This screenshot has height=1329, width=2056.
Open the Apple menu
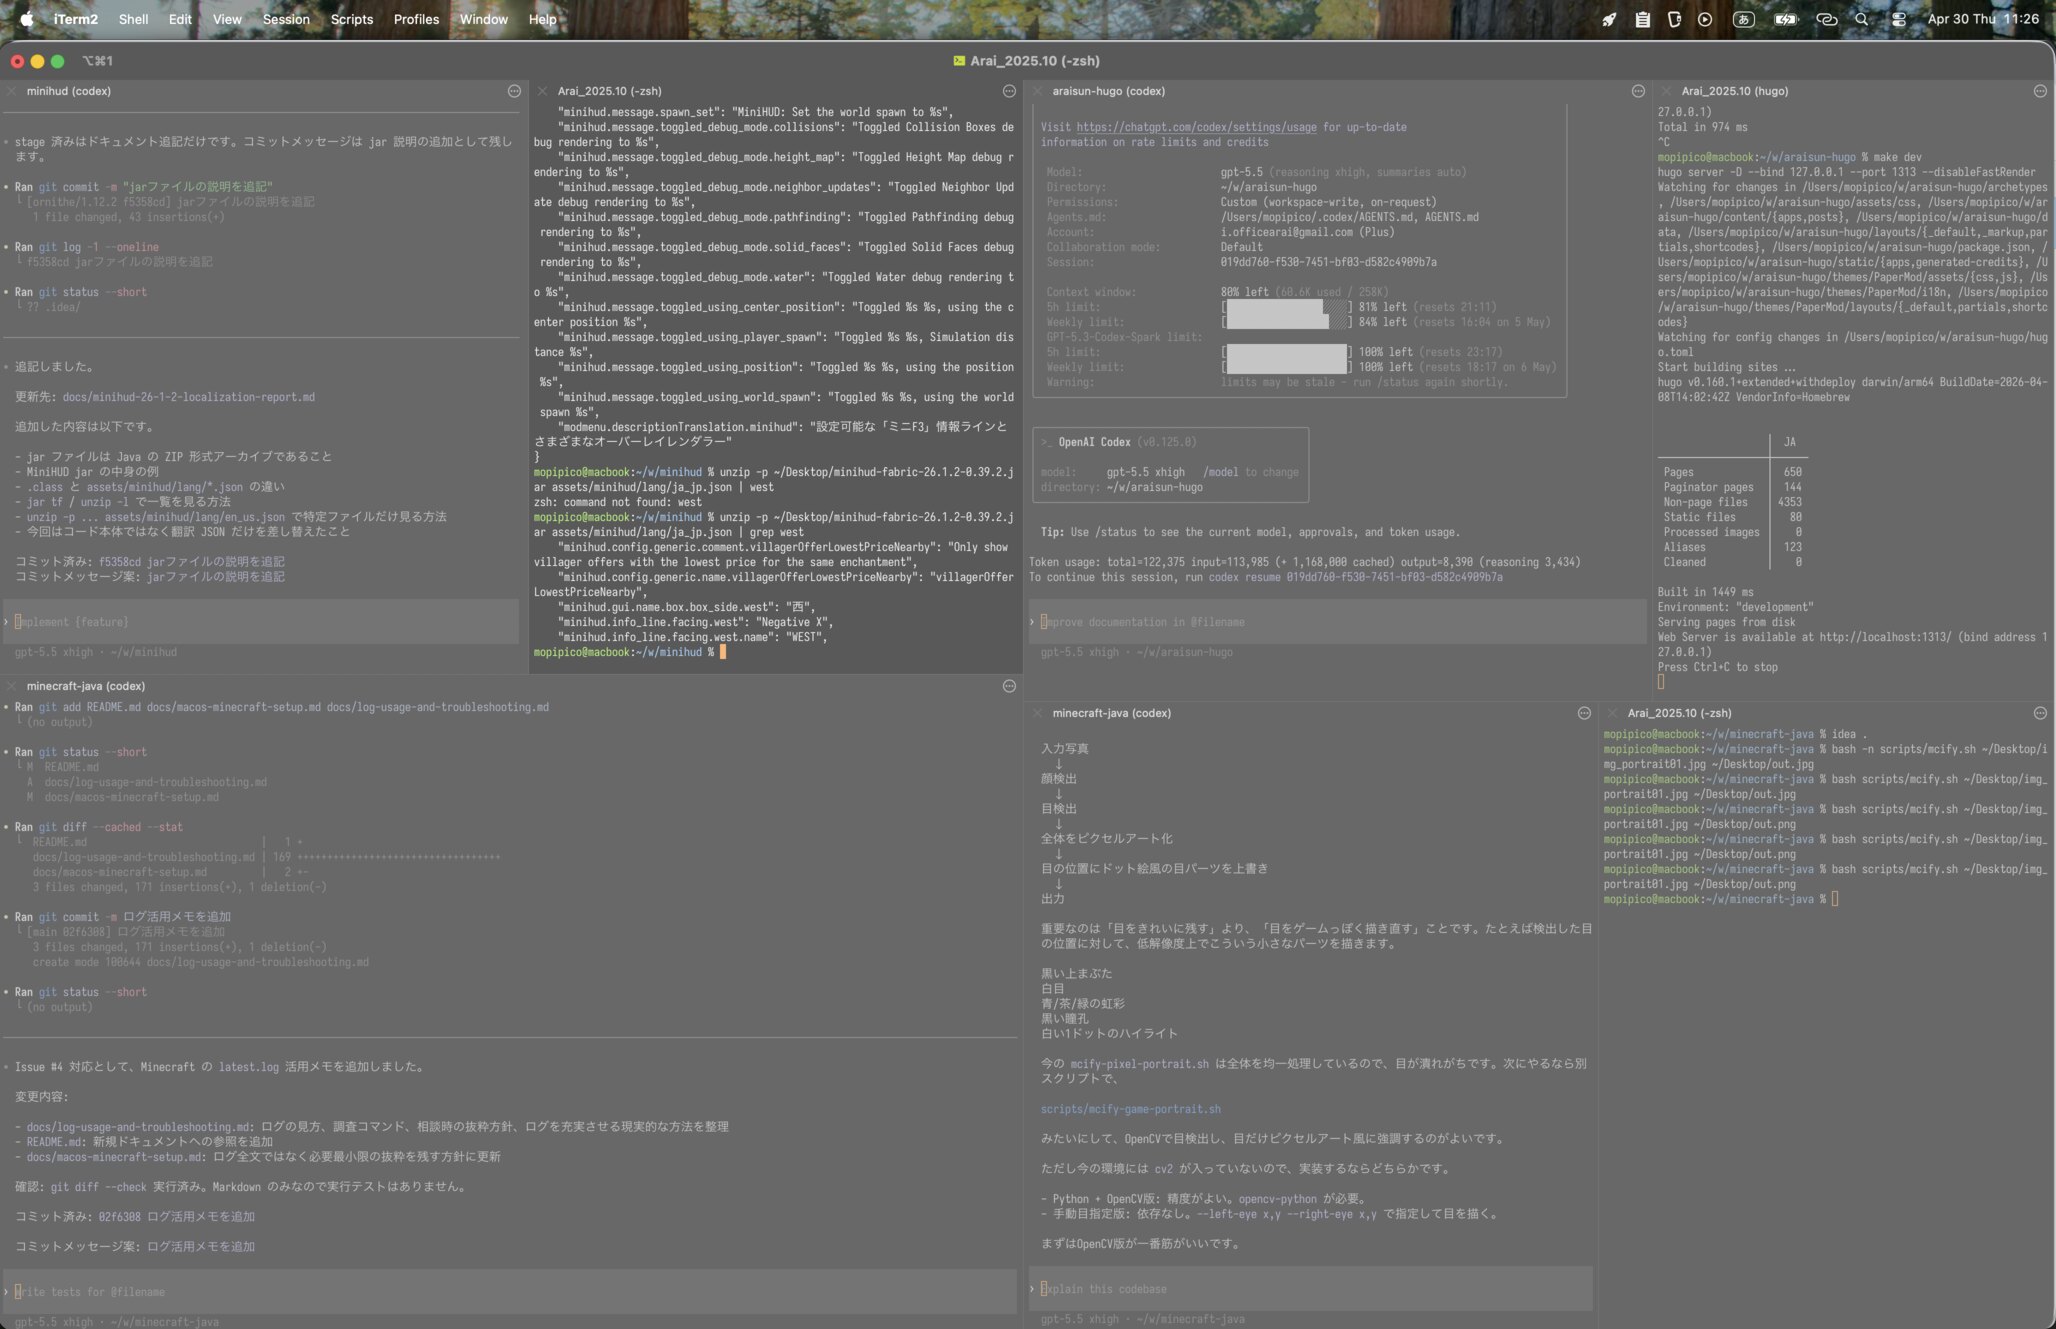(27, 19)
